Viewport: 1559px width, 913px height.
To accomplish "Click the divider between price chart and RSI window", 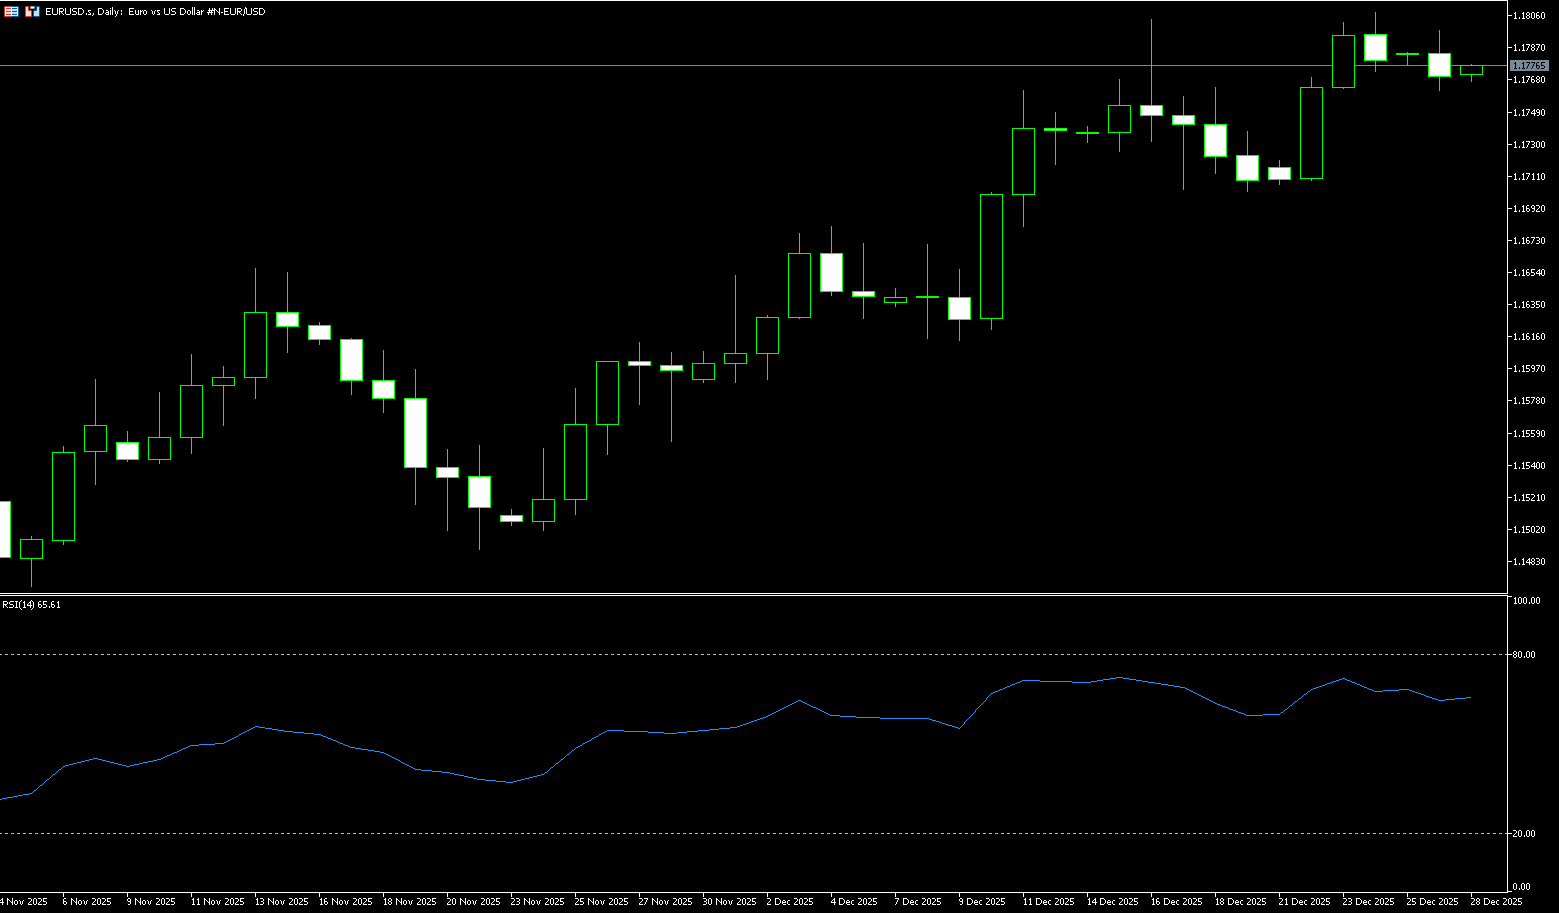I will (750, 595).
